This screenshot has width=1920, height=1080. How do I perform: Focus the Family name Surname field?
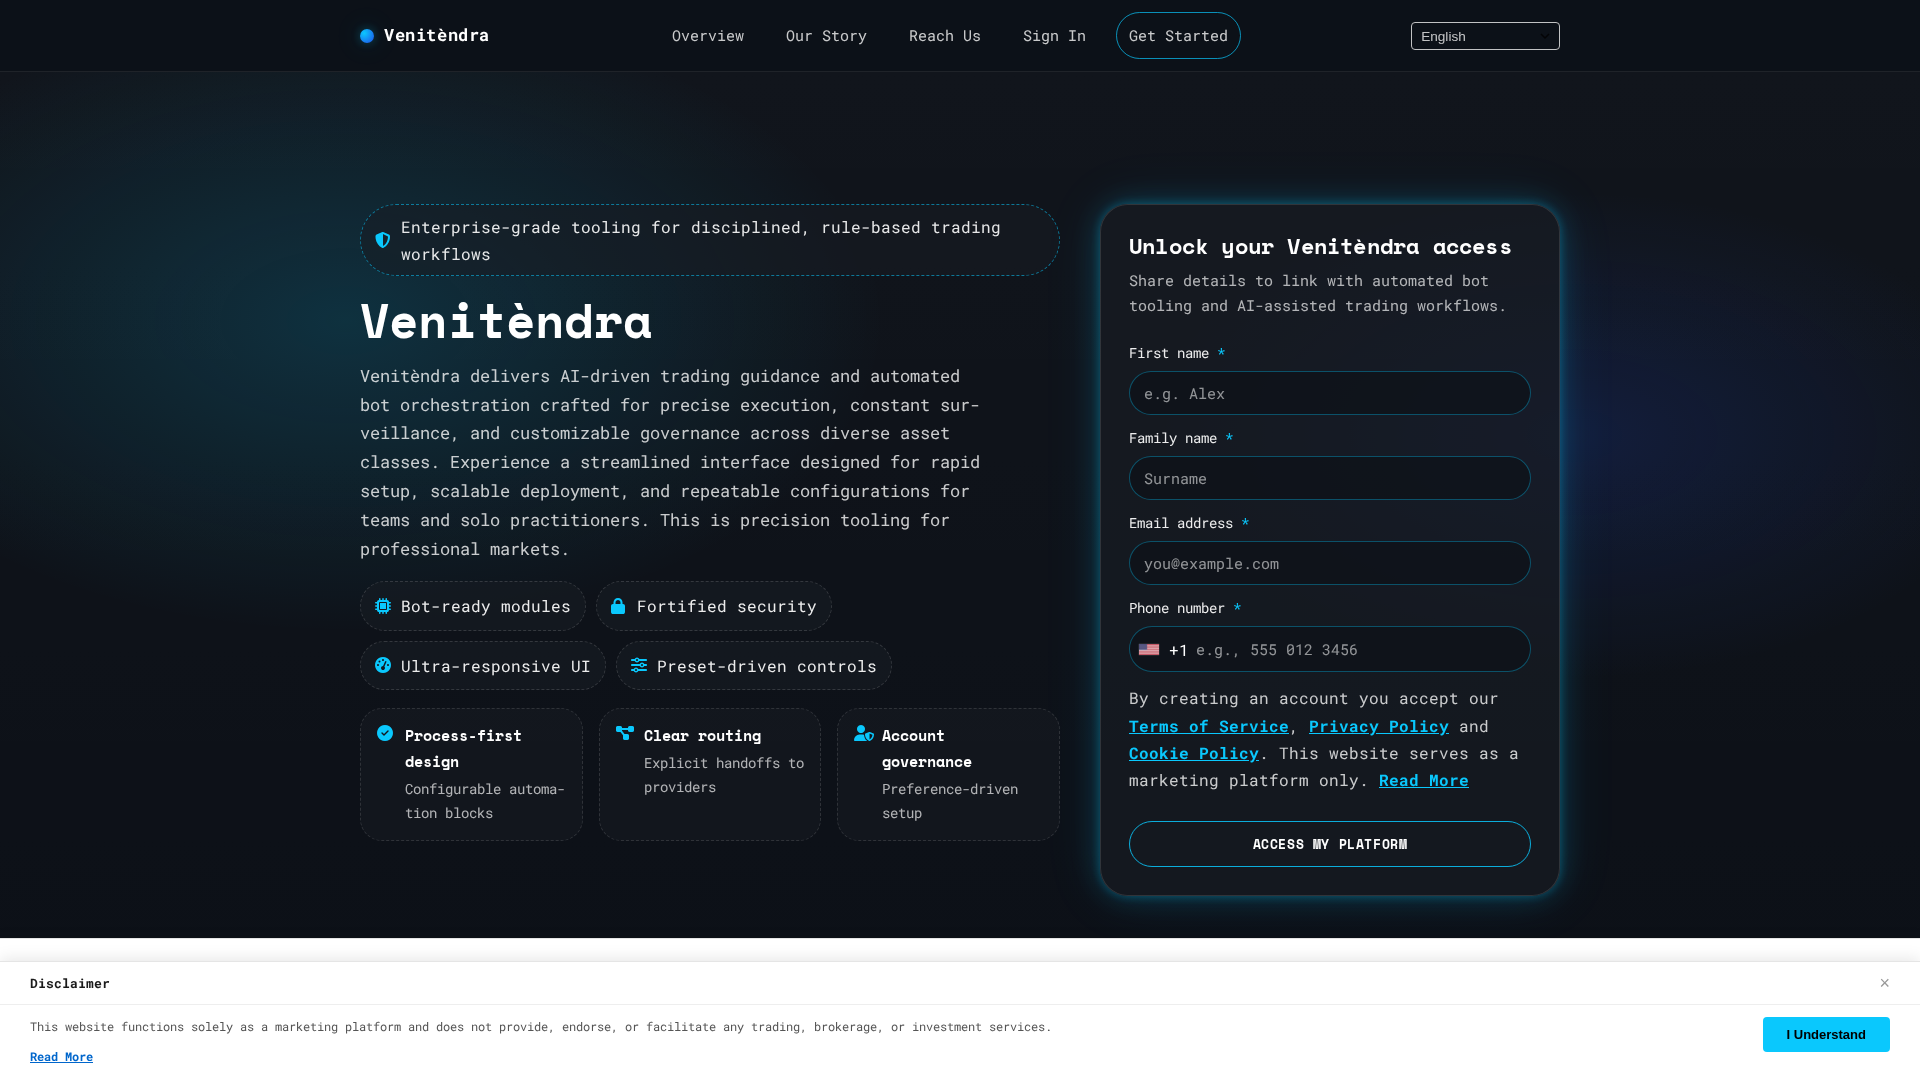click(1329, 478)
